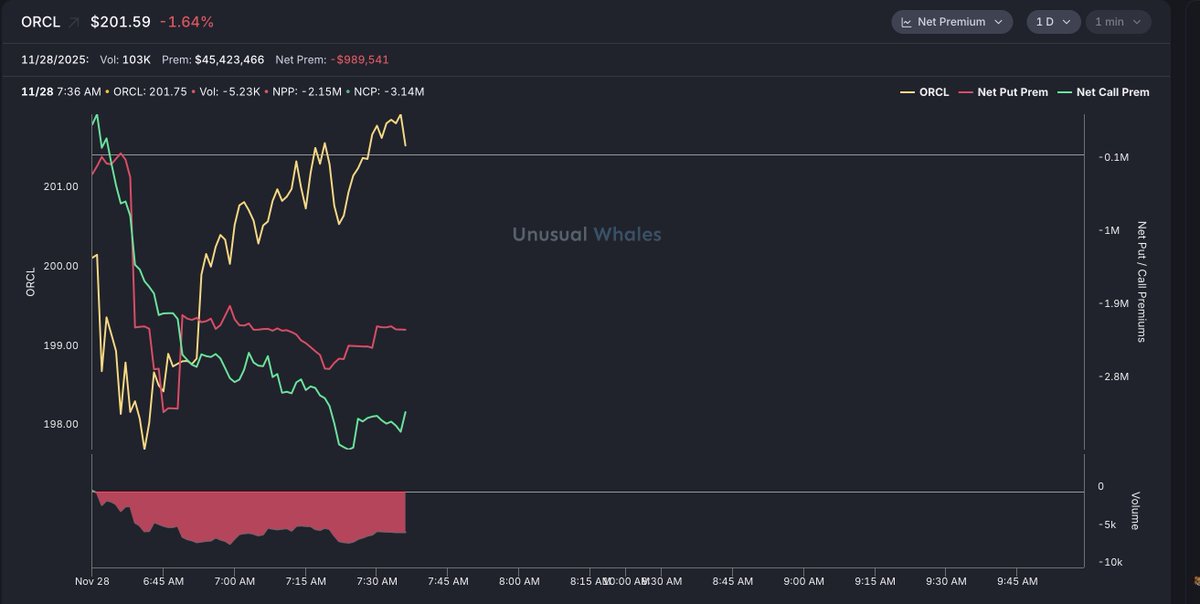
Task: Click the Prem total $45,423,466
Action: (229, 60)
